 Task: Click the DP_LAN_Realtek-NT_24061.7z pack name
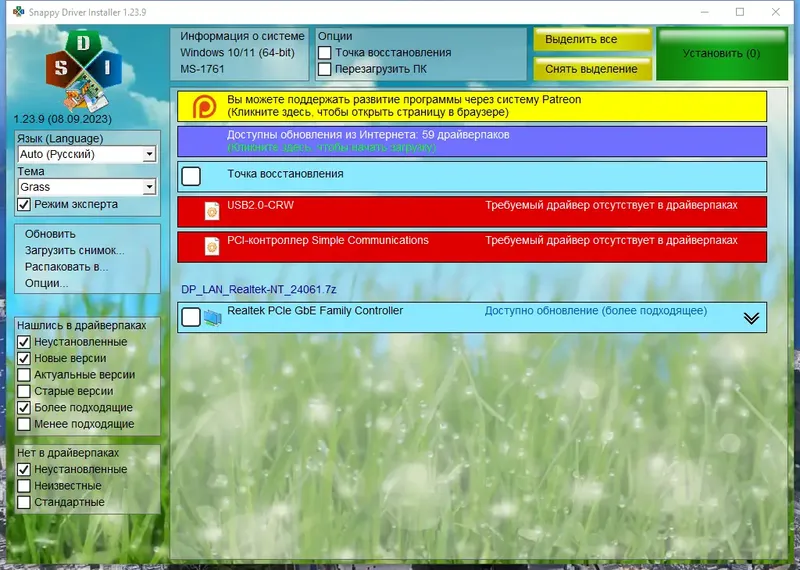coord(259,289)
